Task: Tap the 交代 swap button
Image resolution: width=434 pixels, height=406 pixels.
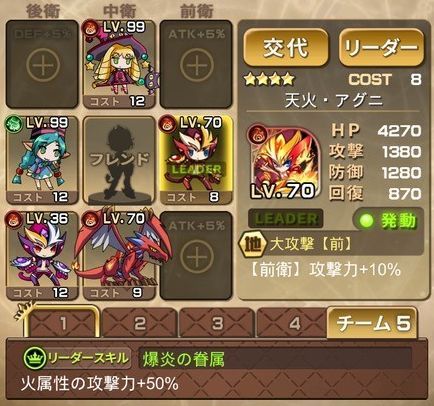Action: tap(286, 48)
